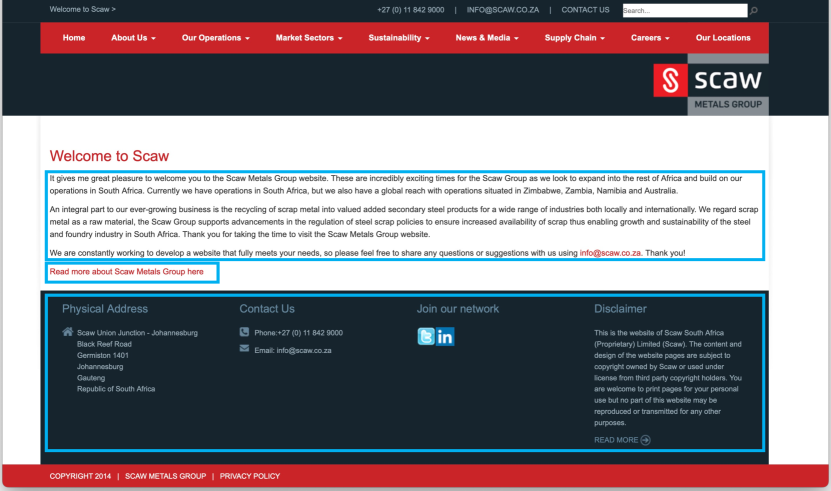Expand the Supply Chain dropdown menu
This screenshot has width=831, height=491.
[574, 38]
